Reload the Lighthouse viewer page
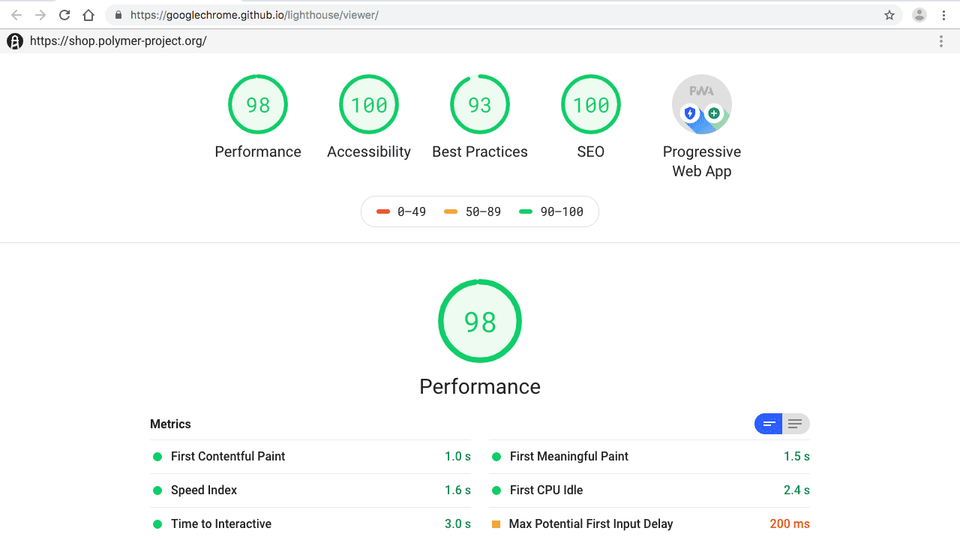This screenshot has width=960, height=540. click(64, 15)
